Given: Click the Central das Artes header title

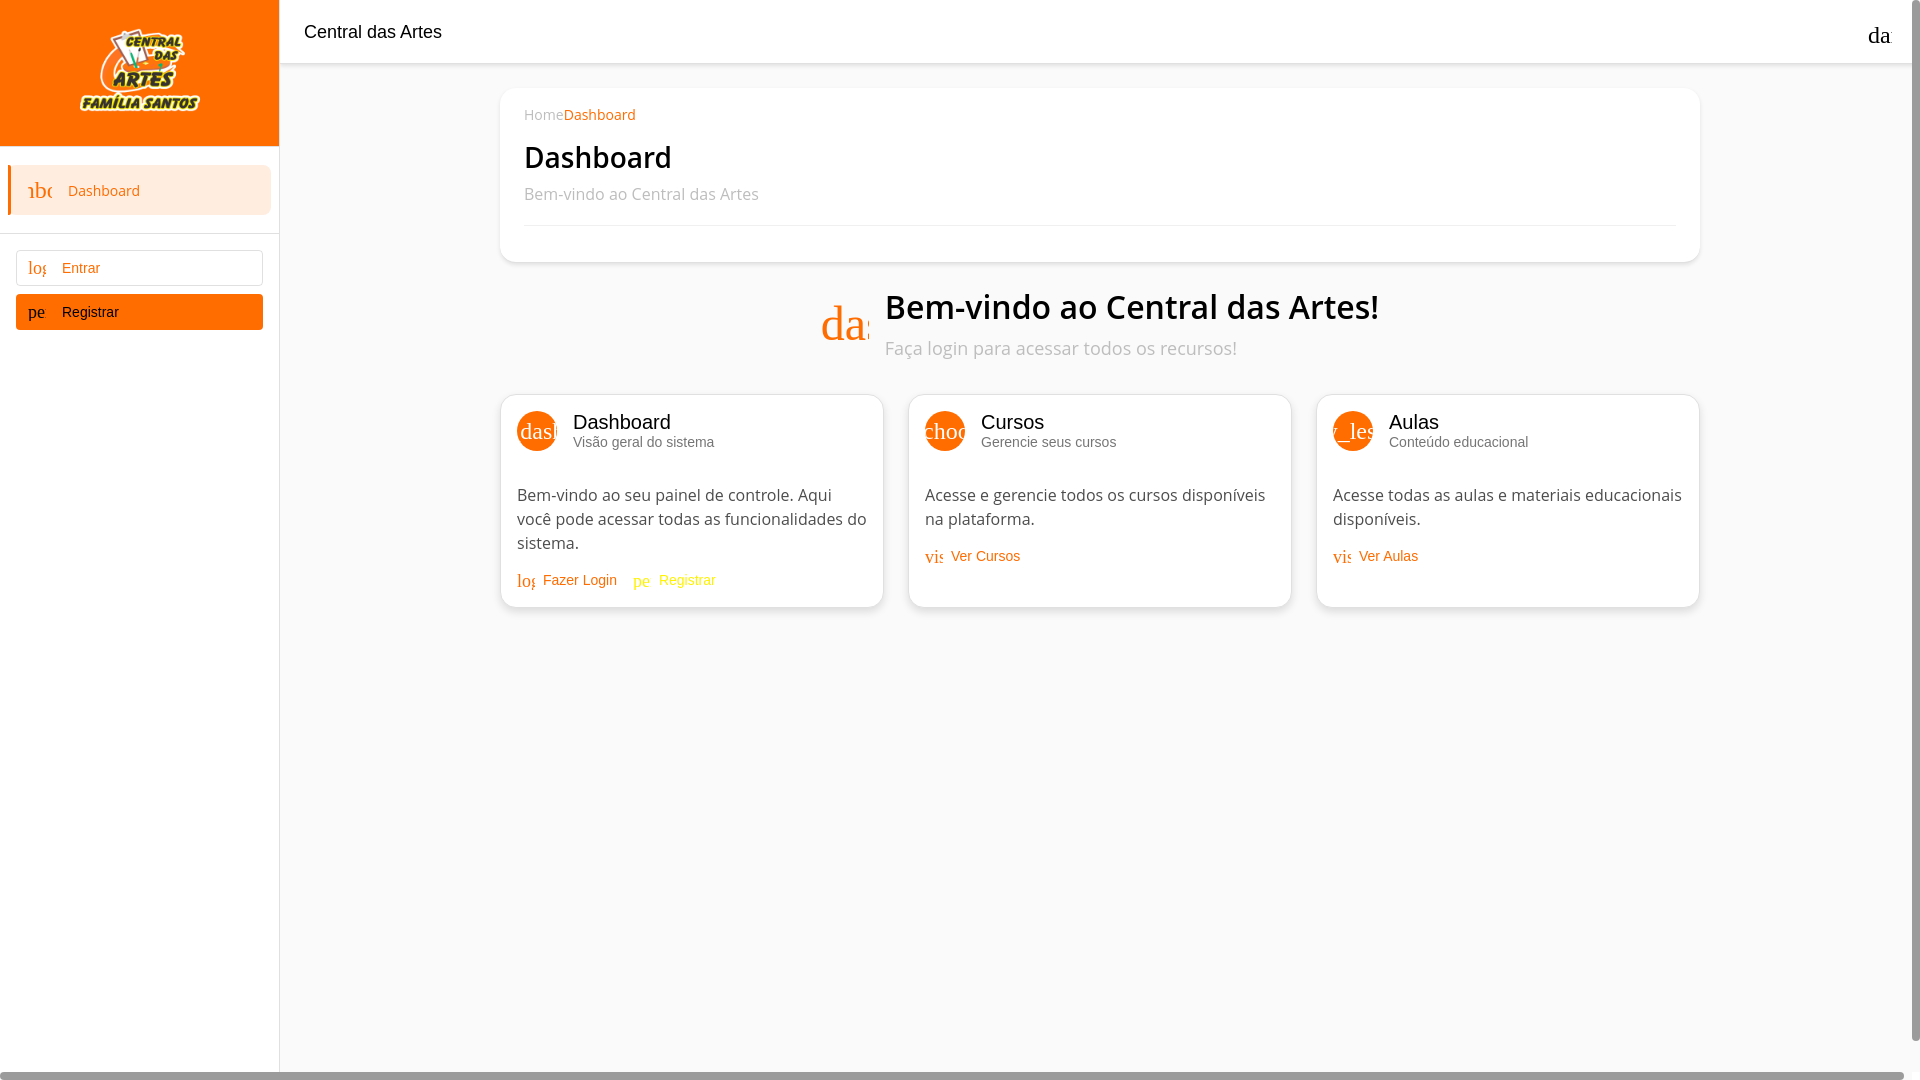Looking at the screenshot, I should (x=373, y=32).
